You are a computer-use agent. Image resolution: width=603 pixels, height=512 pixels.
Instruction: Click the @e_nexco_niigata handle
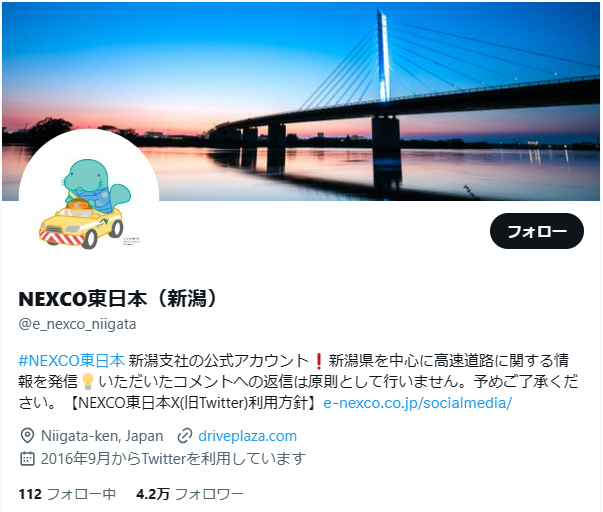[77, 324]
